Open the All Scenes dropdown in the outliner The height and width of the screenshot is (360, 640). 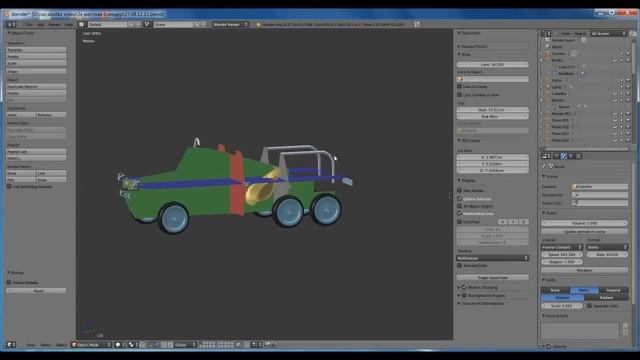coord(608,33)
